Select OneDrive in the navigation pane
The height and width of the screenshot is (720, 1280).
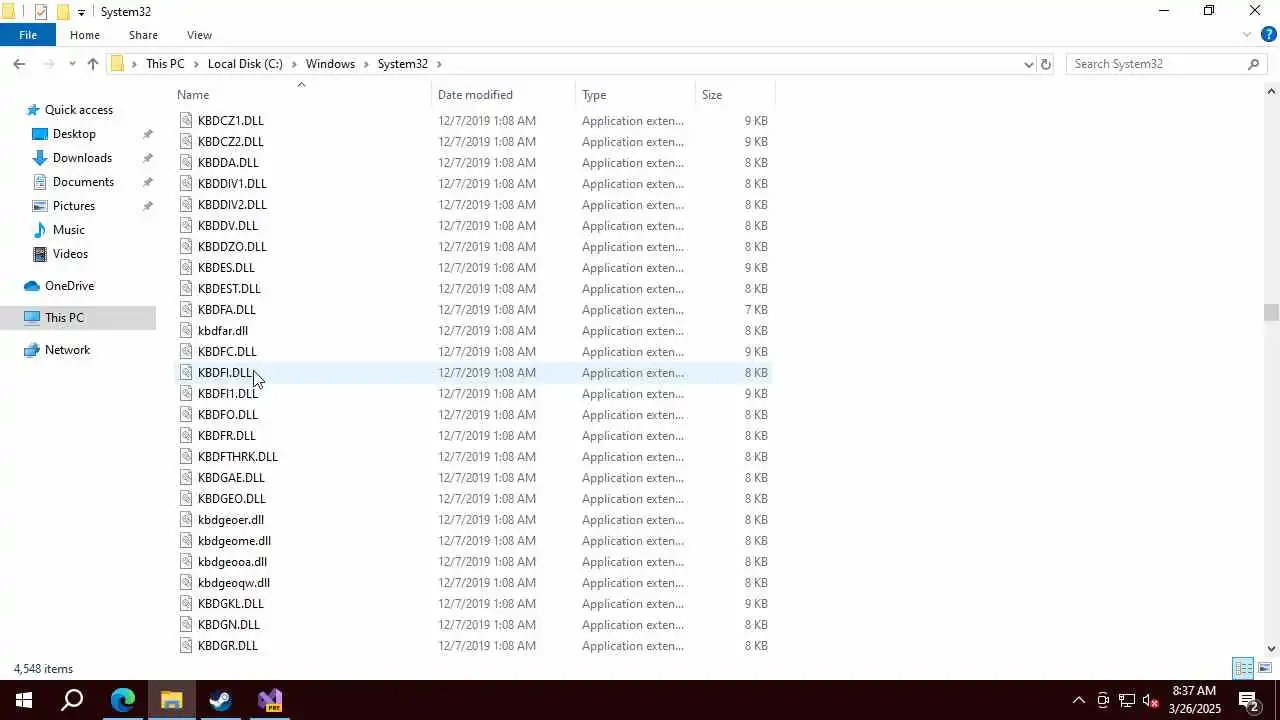[69, 286]
